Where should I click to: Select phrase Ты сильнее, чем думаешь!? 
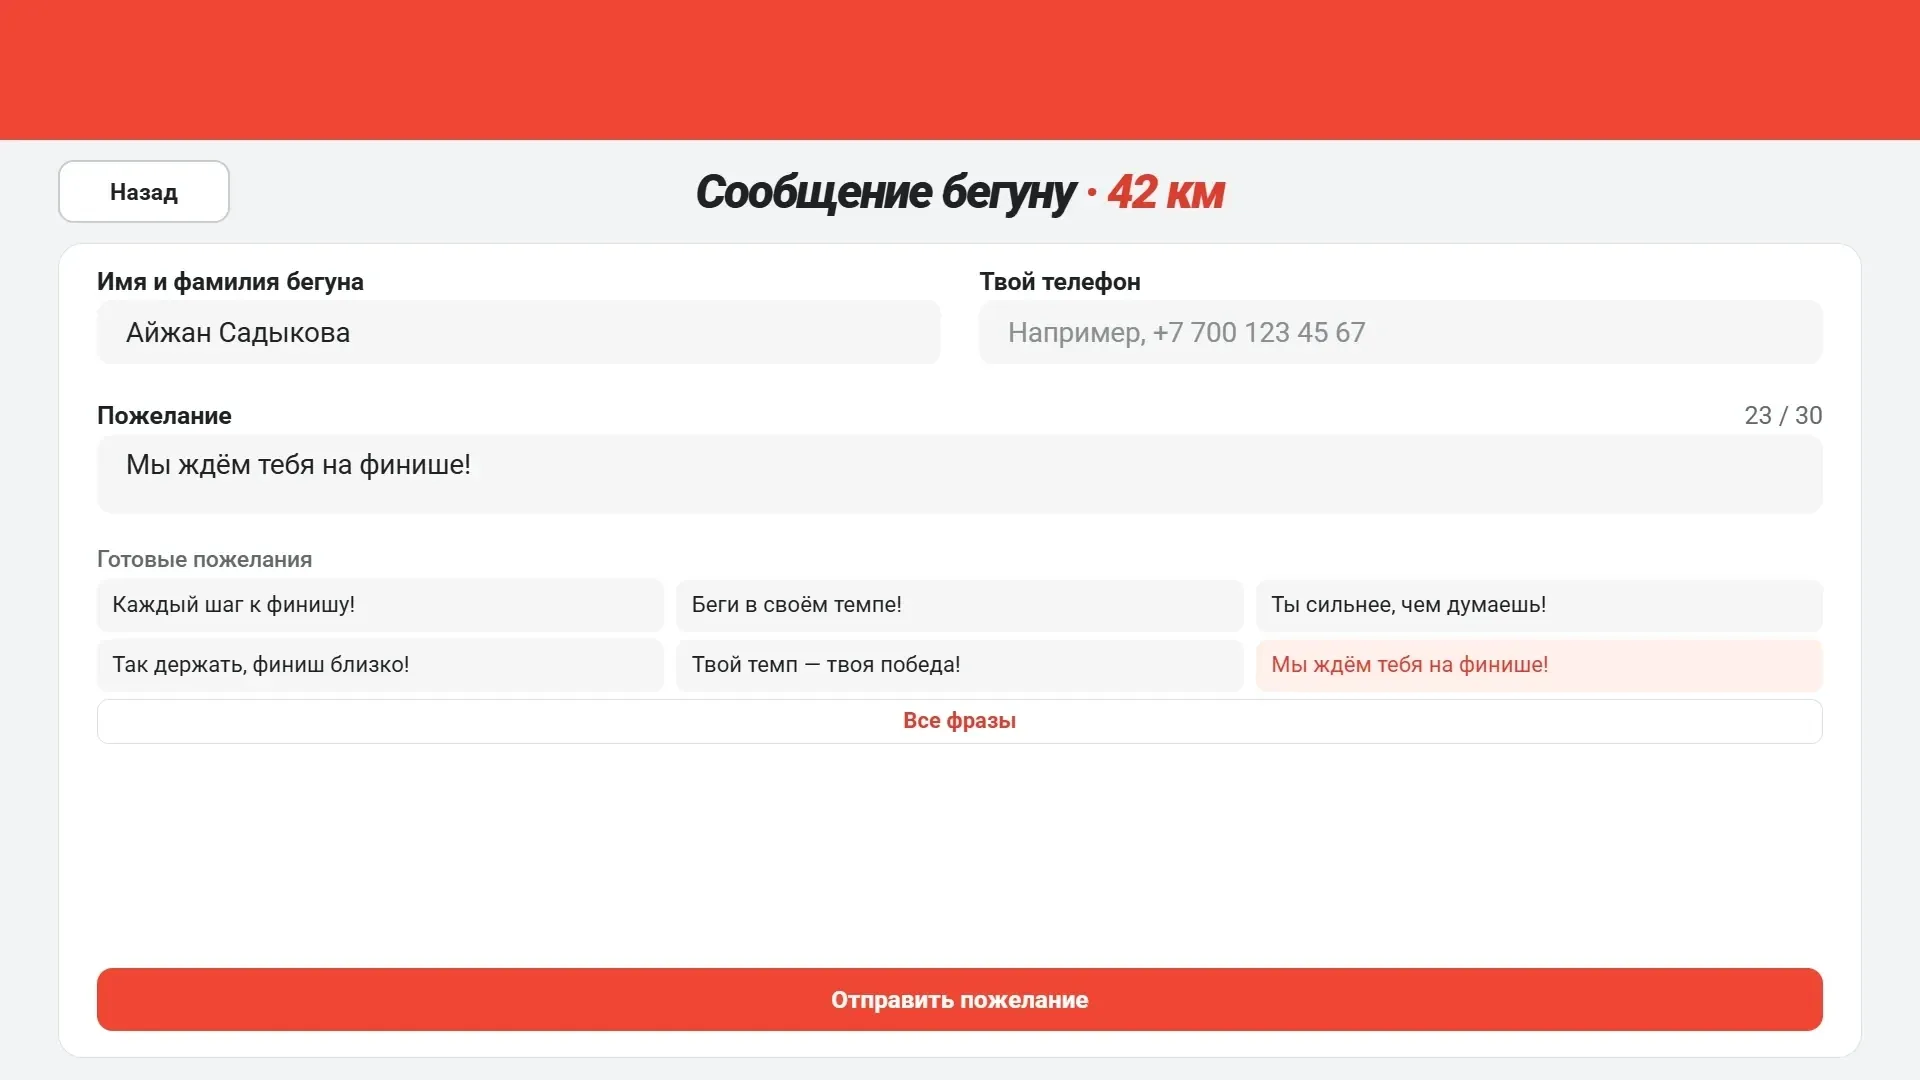[x=1539, y=605]
